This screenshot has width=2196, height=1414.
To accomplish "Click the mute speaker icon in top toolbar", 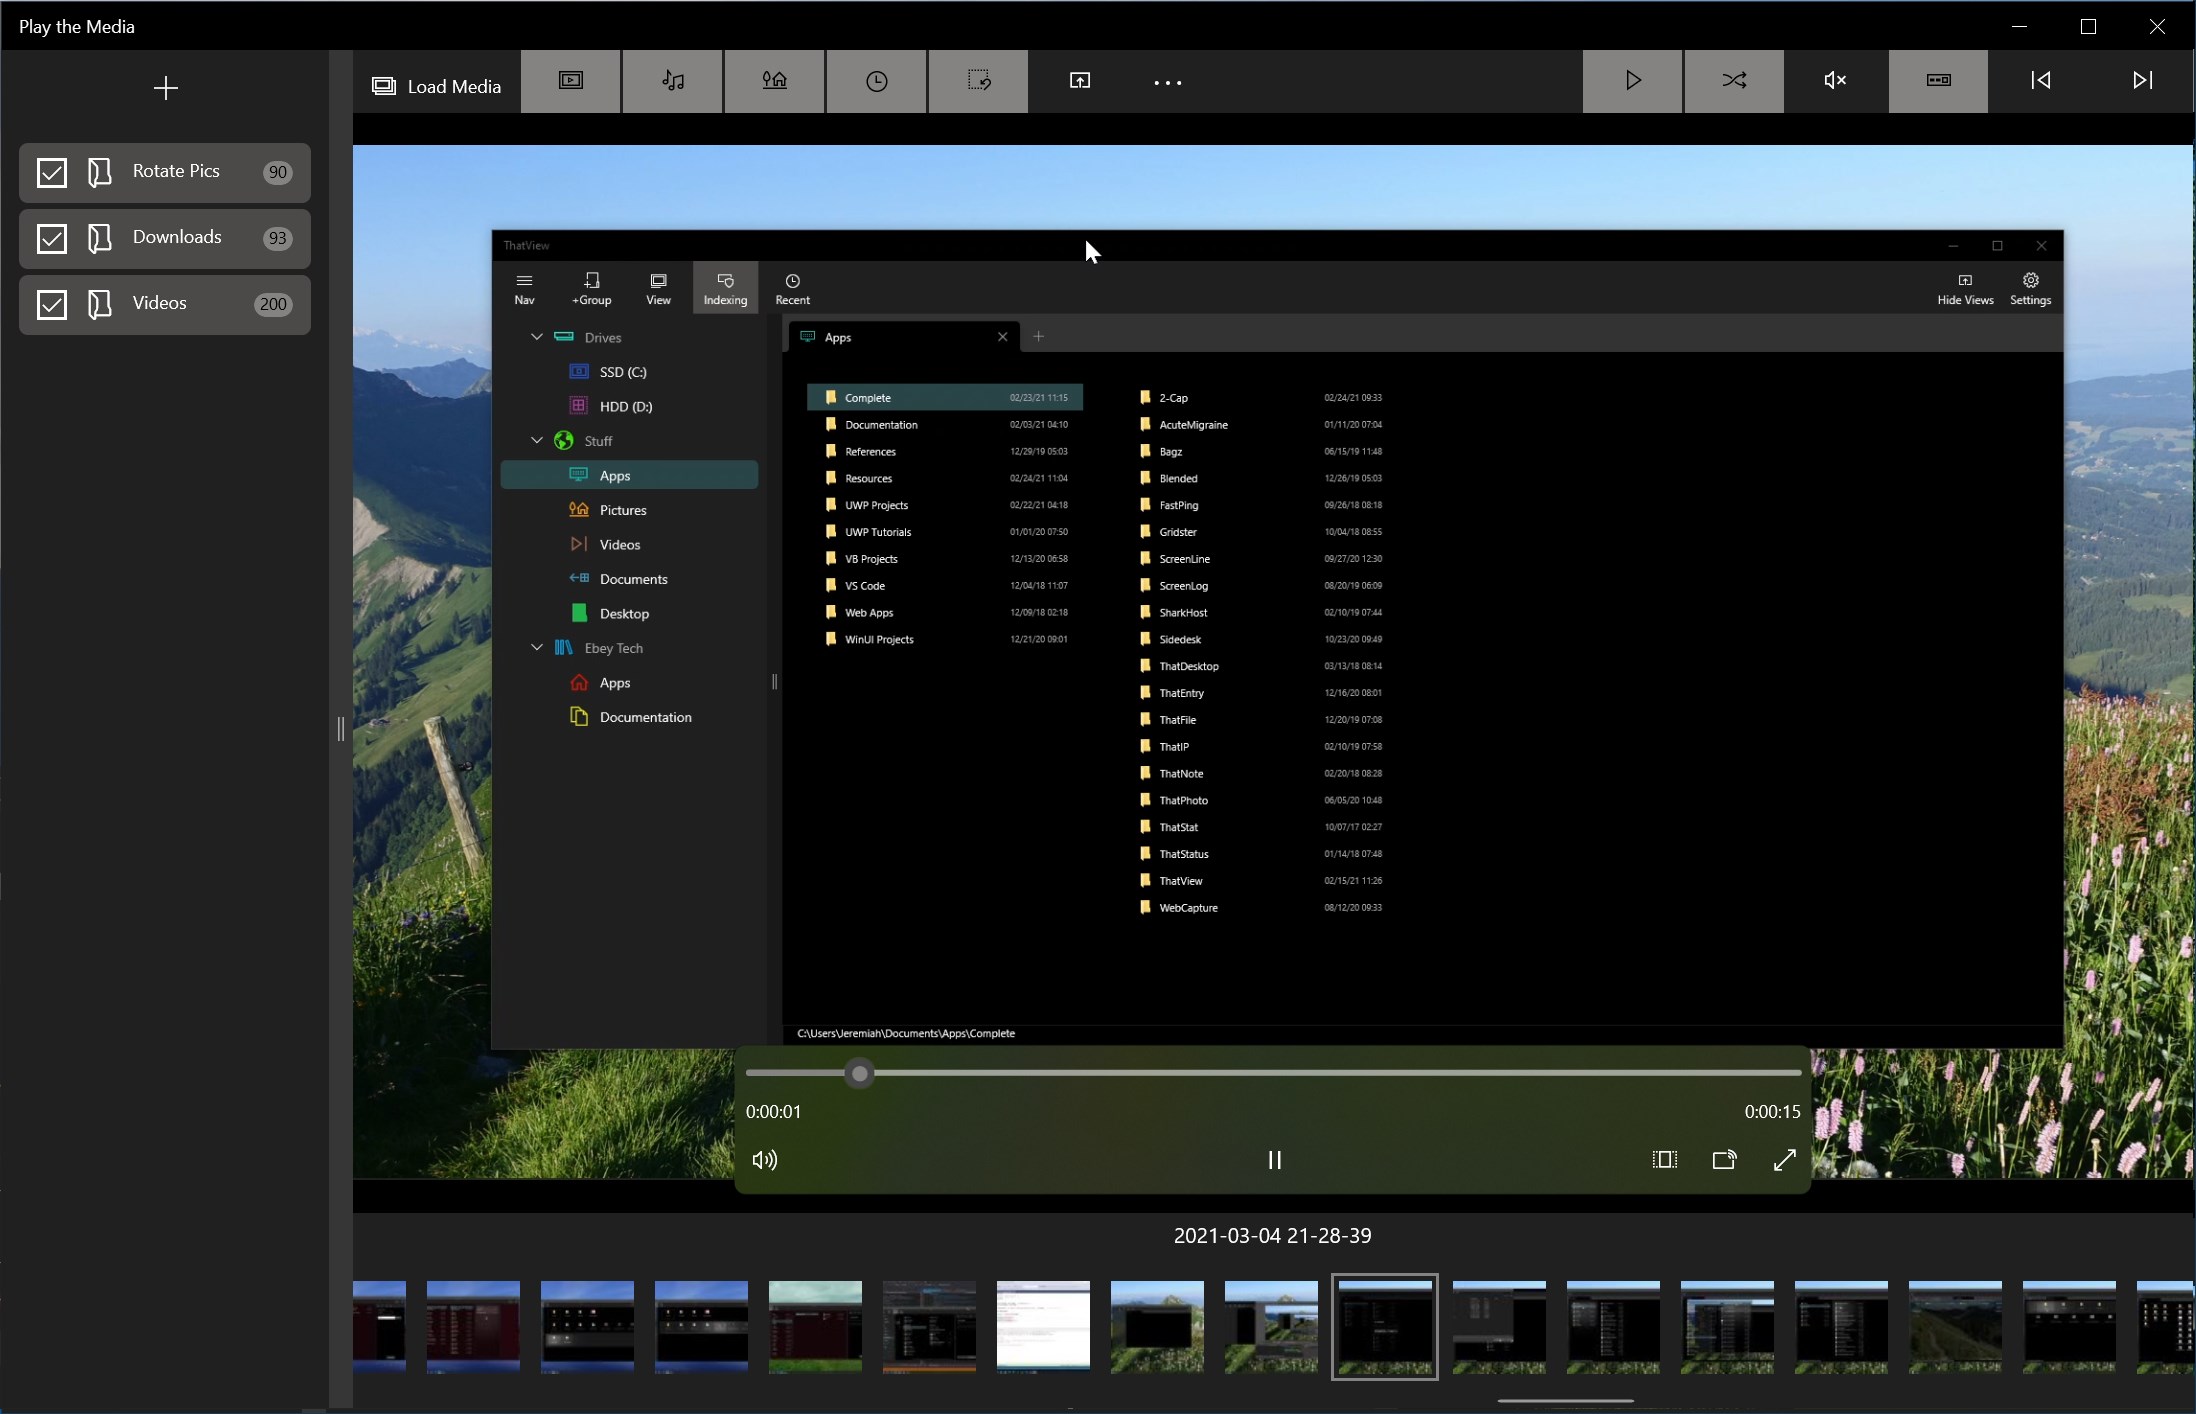I will [x=1835, y=81].
